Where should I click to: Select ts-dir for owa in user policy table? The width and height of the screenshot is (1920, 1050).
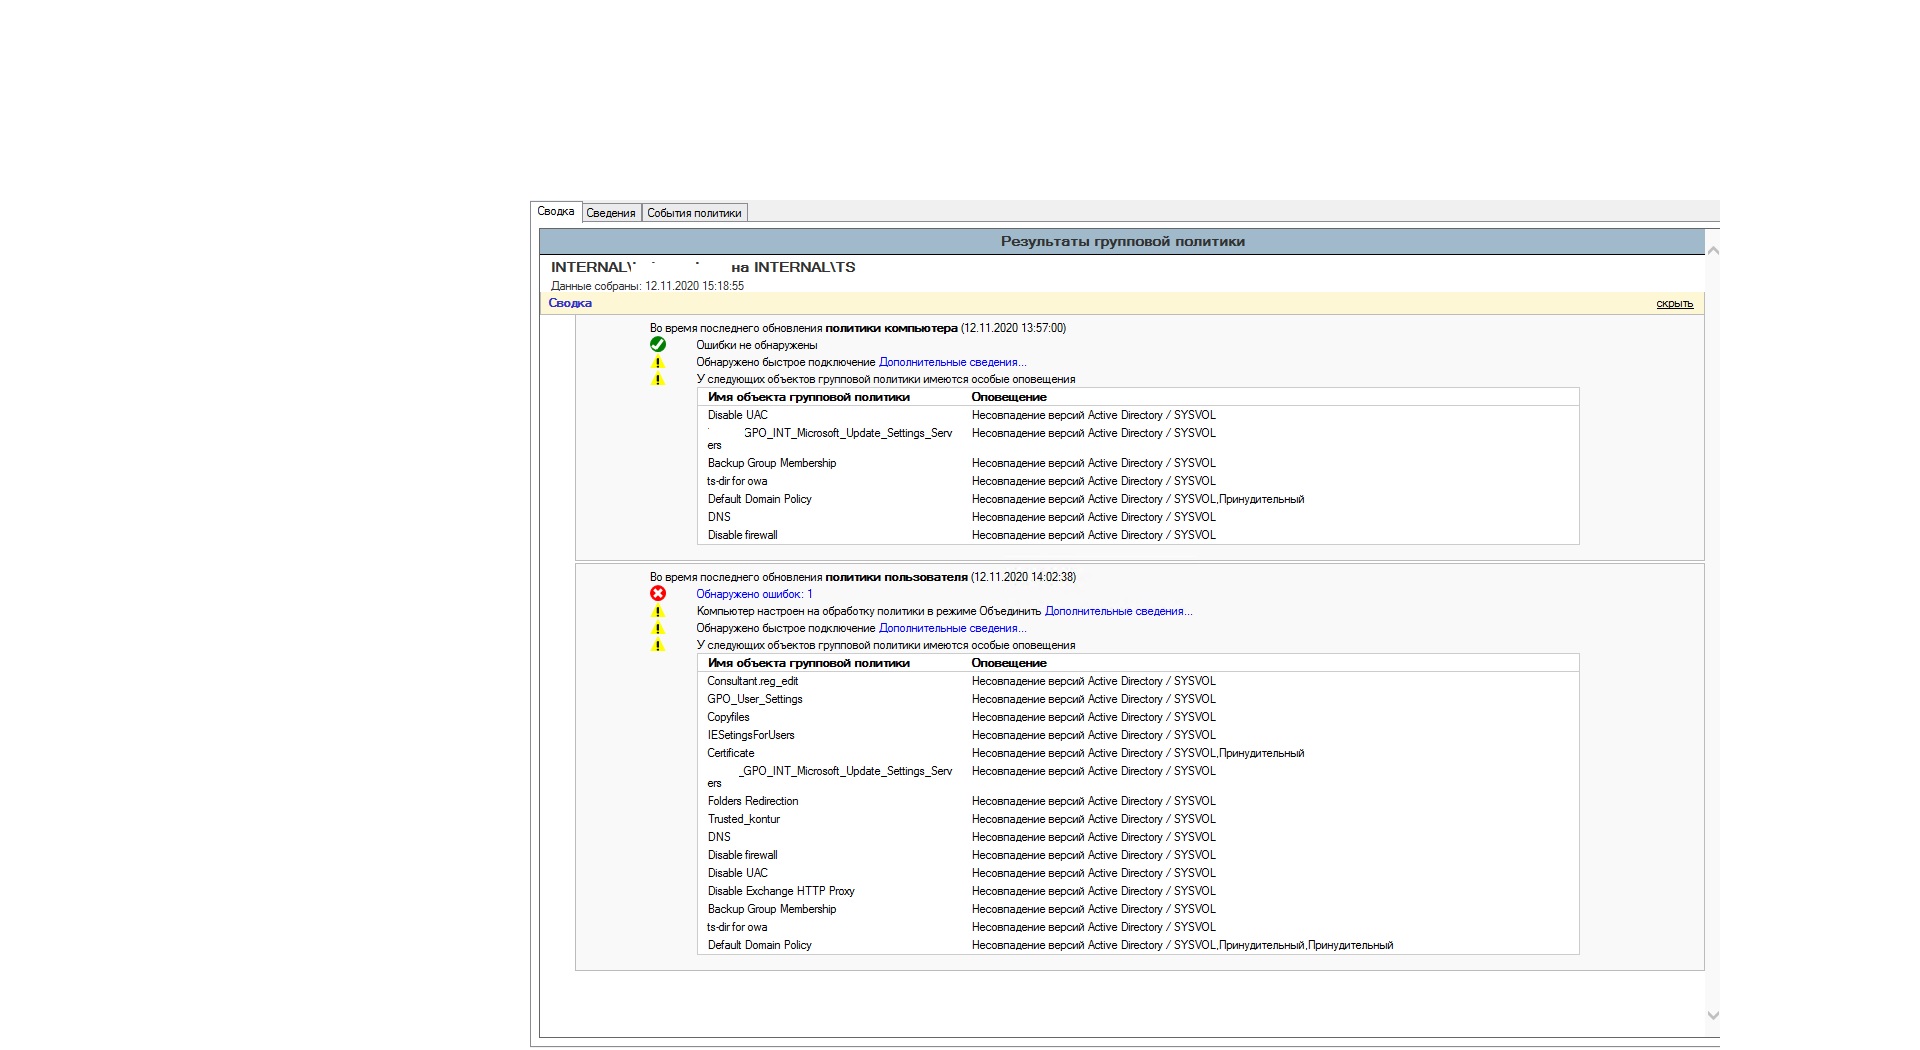click(1138, 927)
